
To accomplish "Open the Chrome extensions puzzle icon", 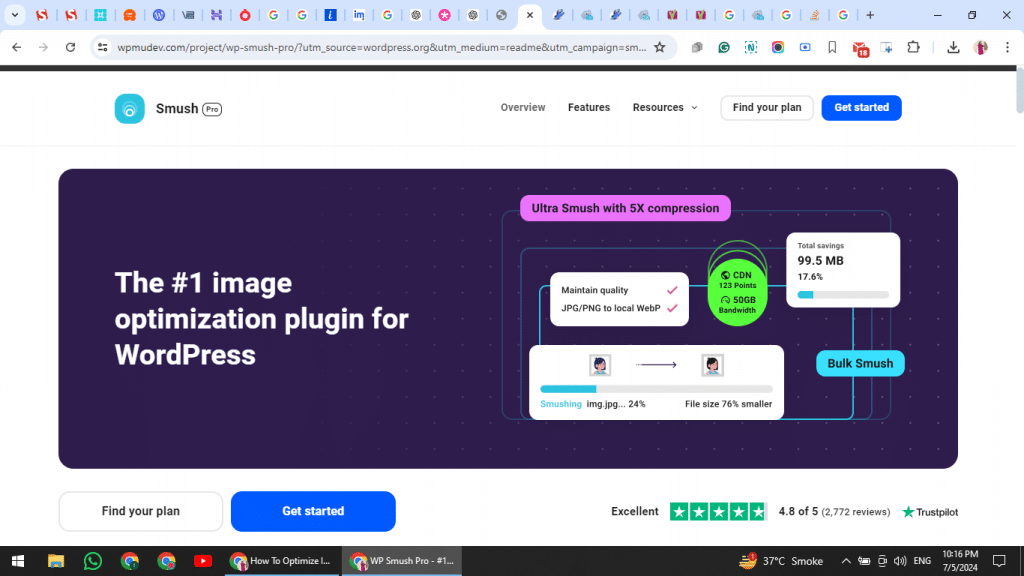I will (913, 47).
